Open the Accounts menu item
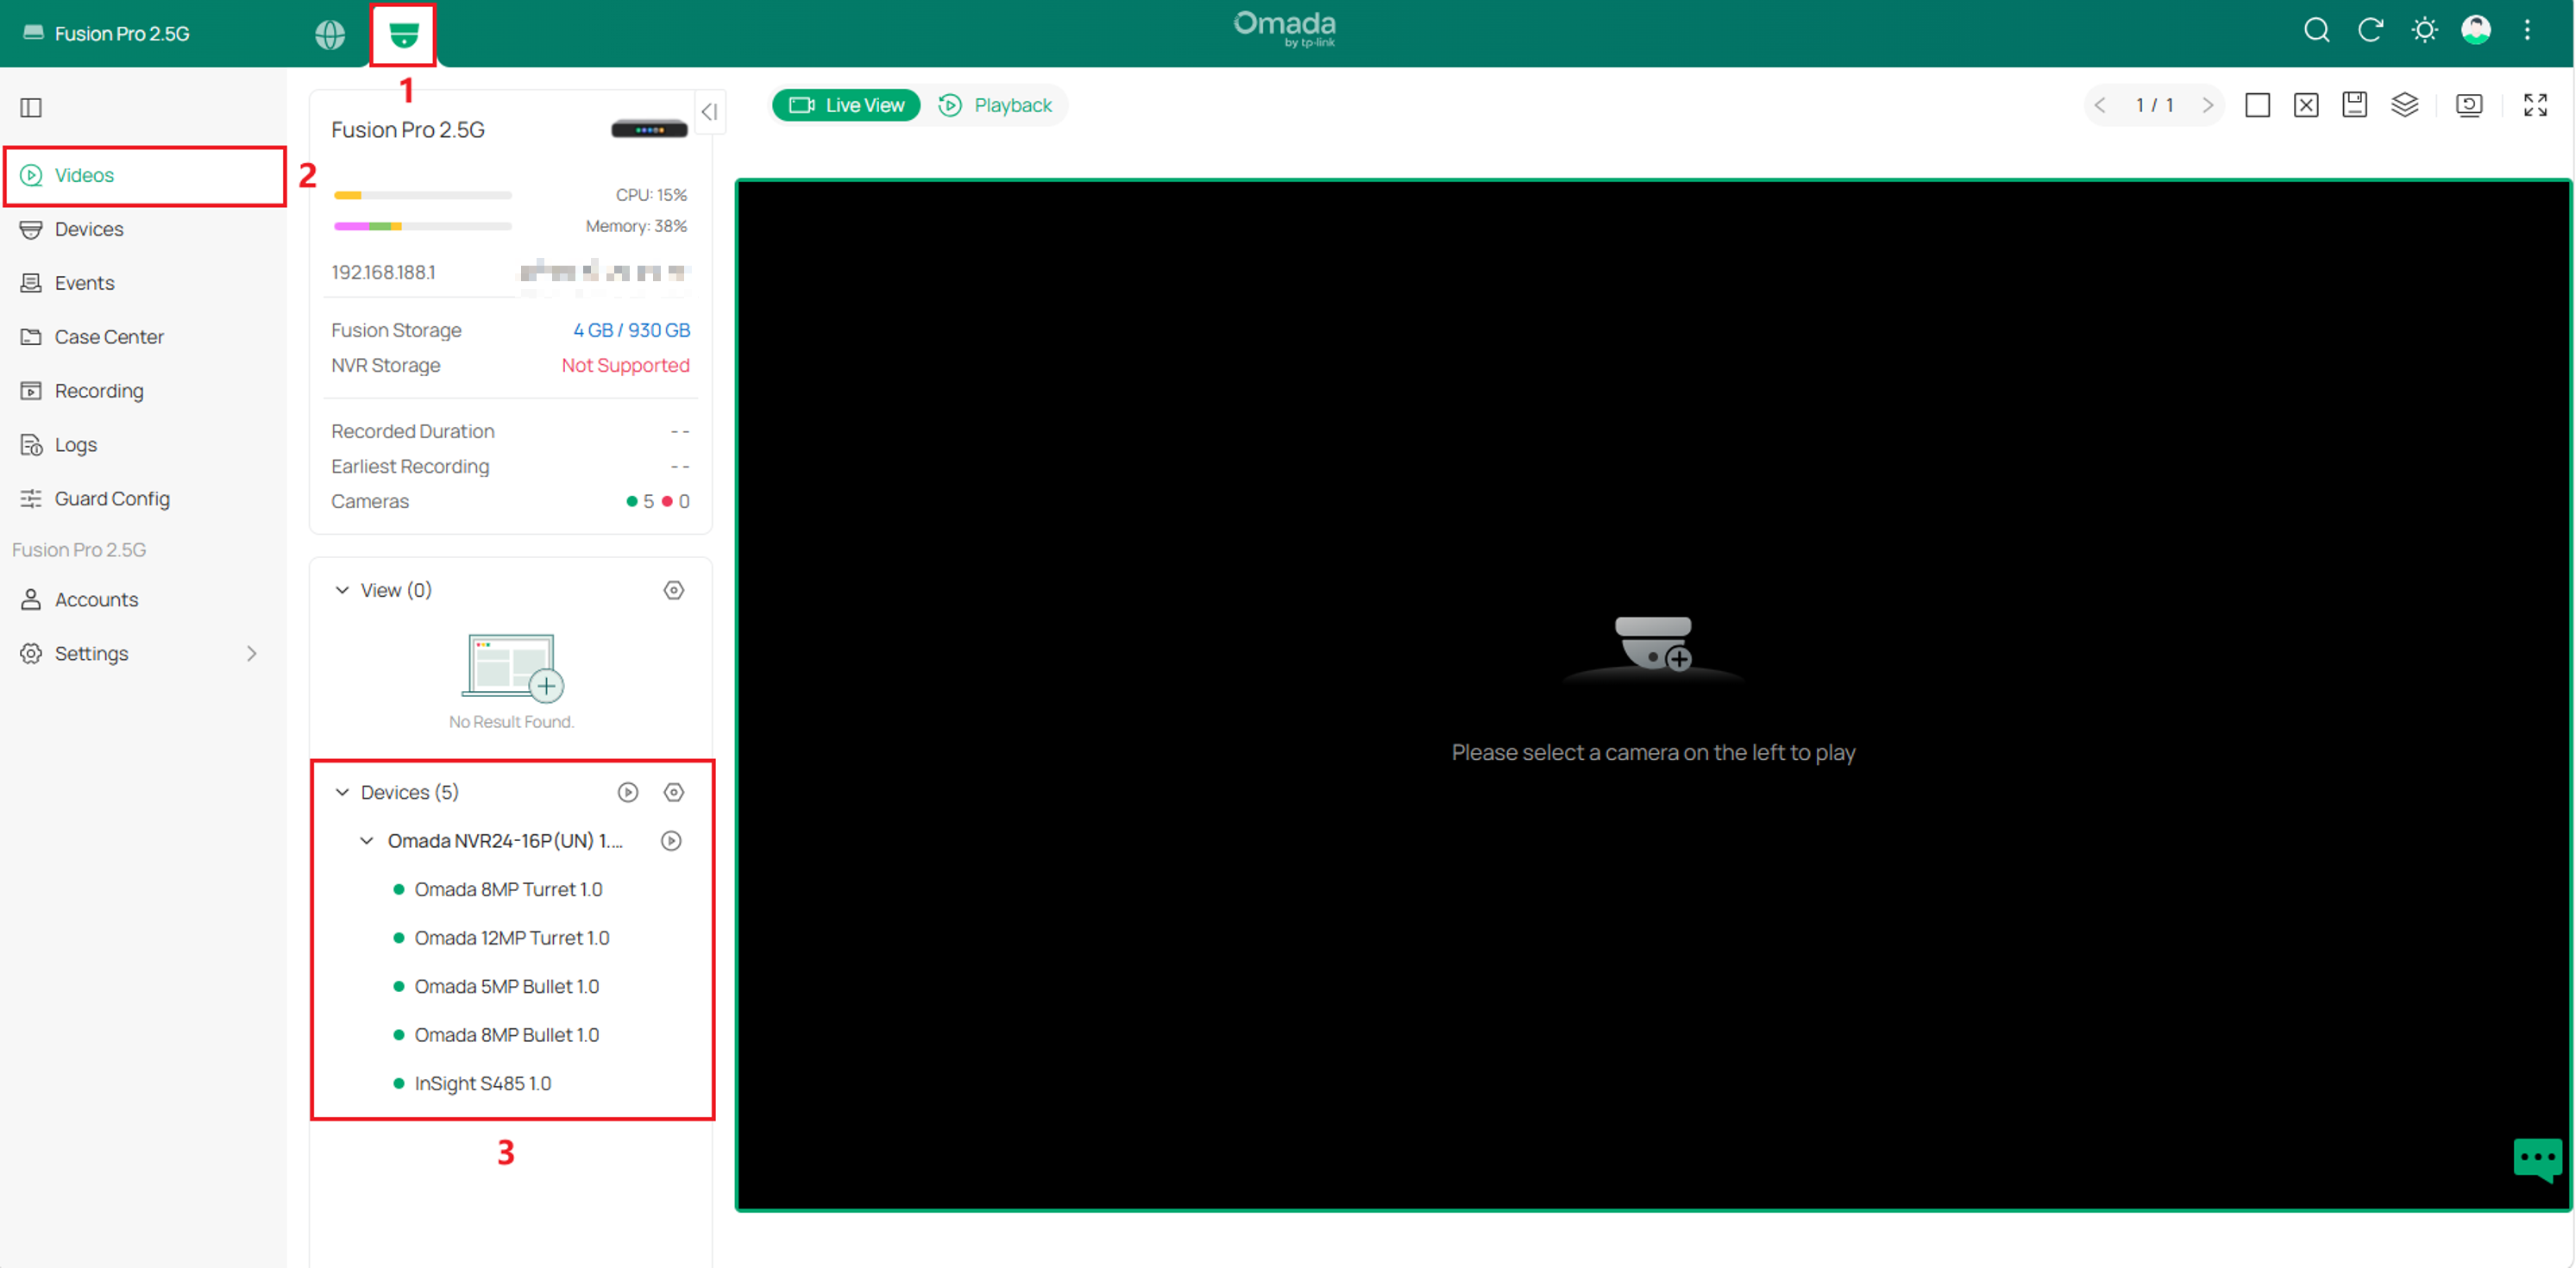The image size is (2576, 1268). coord(145,600)
